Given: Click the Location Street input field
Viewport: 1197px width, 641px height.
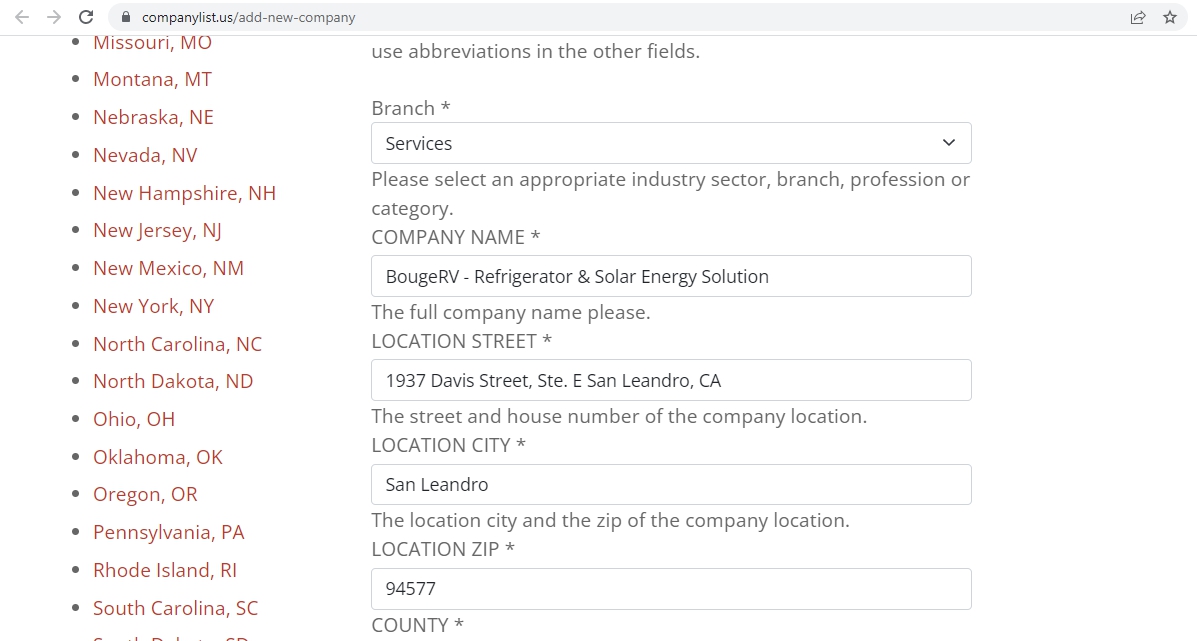Looking at the screenshot, I should click(670, 380).
